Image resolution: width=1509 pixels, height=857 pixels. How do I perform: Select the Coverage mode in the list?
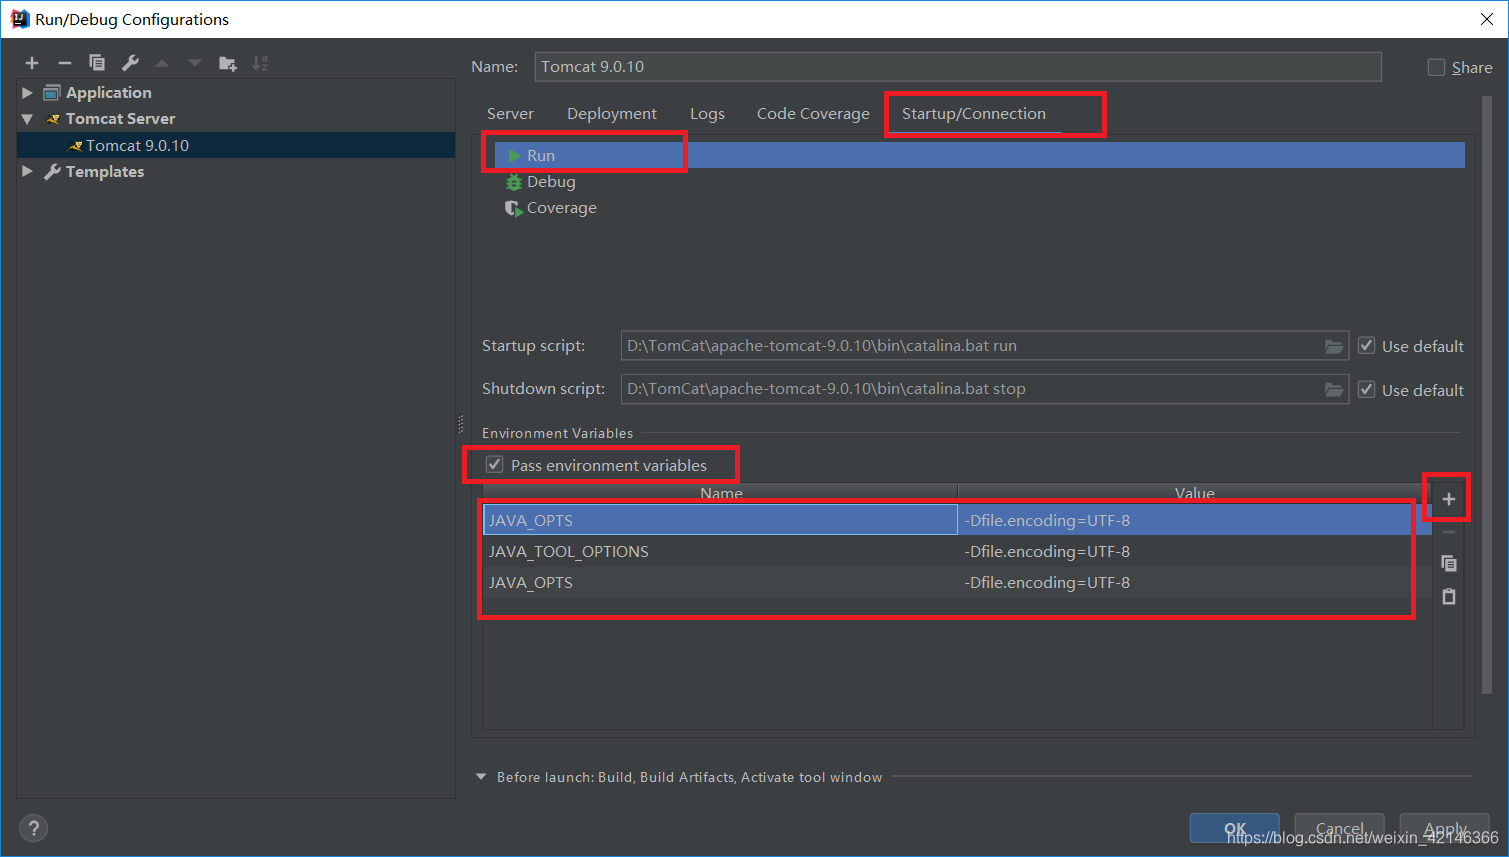(x=551, y=208)
